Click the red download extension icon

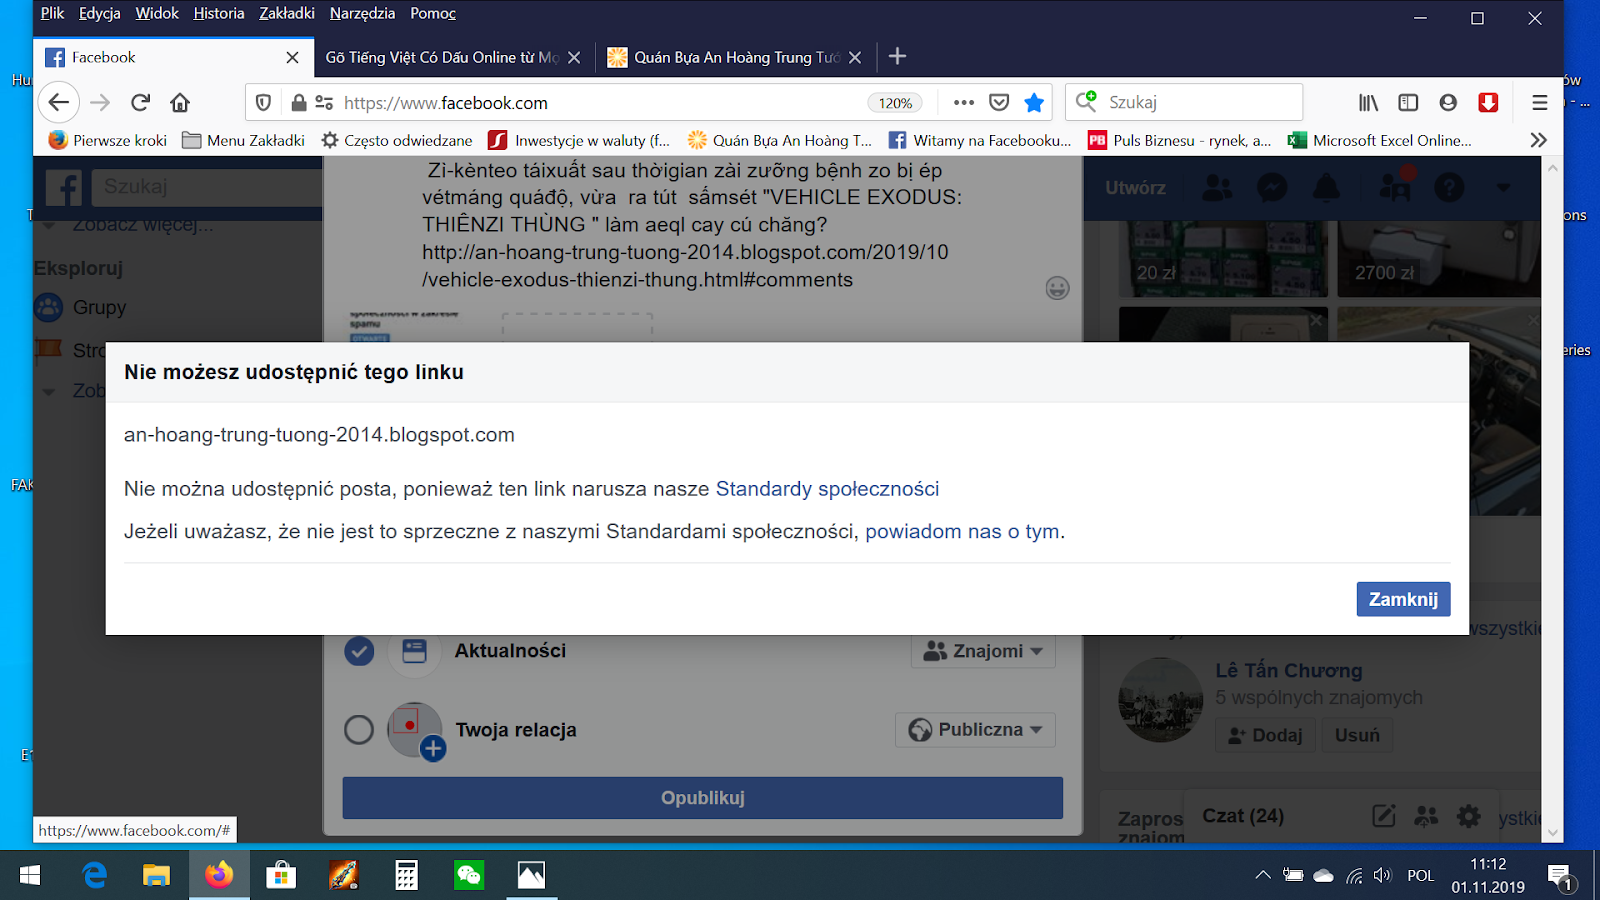[1488, 102]
